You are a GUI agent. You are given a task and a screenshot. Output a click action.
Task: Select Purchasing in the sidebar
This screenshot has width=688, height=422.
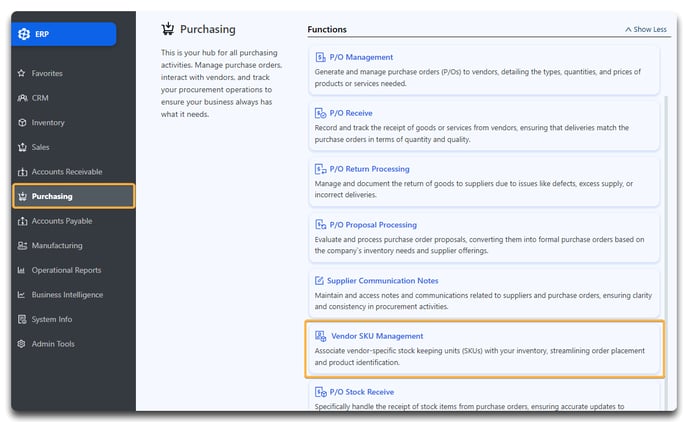pos(74,196)
